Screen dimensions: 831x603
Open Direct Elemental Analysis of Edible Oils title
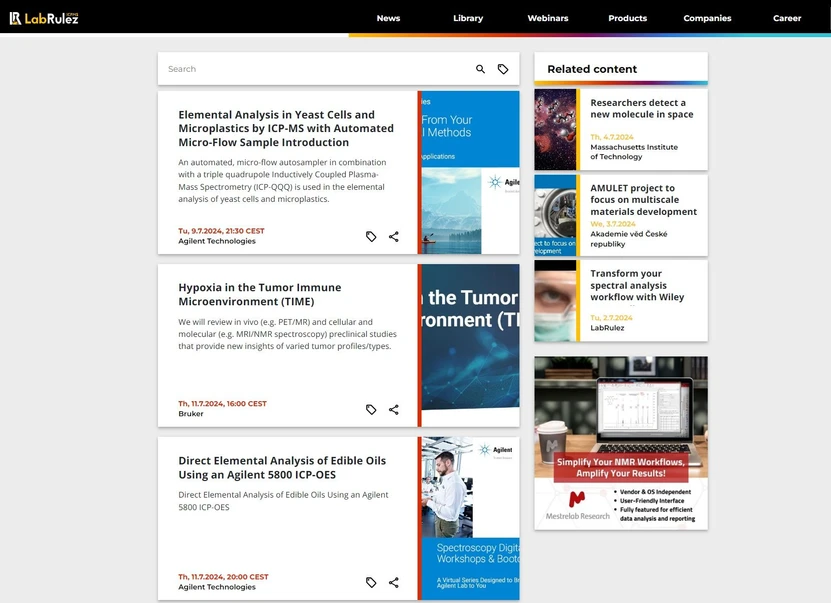click(x=282, y=467)
